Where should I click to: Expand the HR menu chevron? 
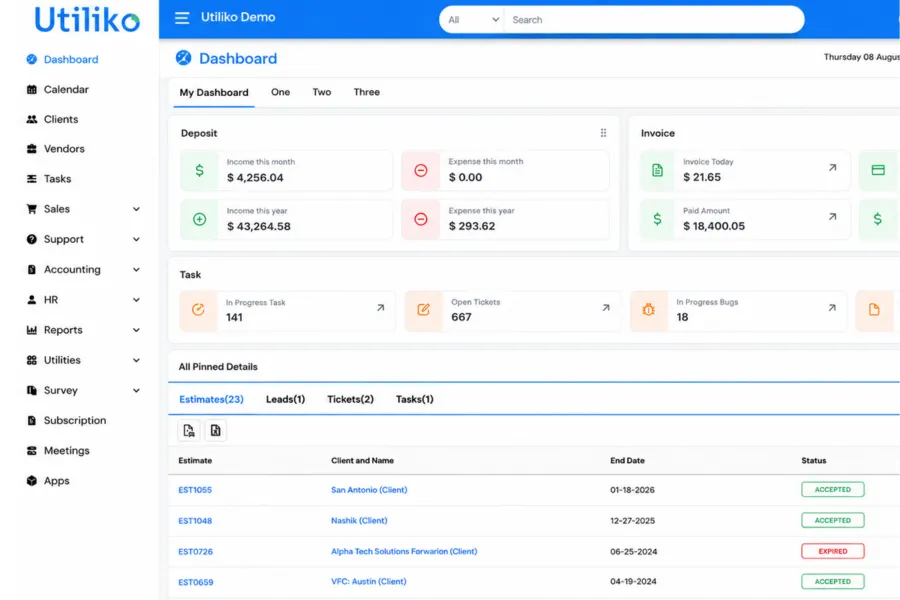coord(136,300)
